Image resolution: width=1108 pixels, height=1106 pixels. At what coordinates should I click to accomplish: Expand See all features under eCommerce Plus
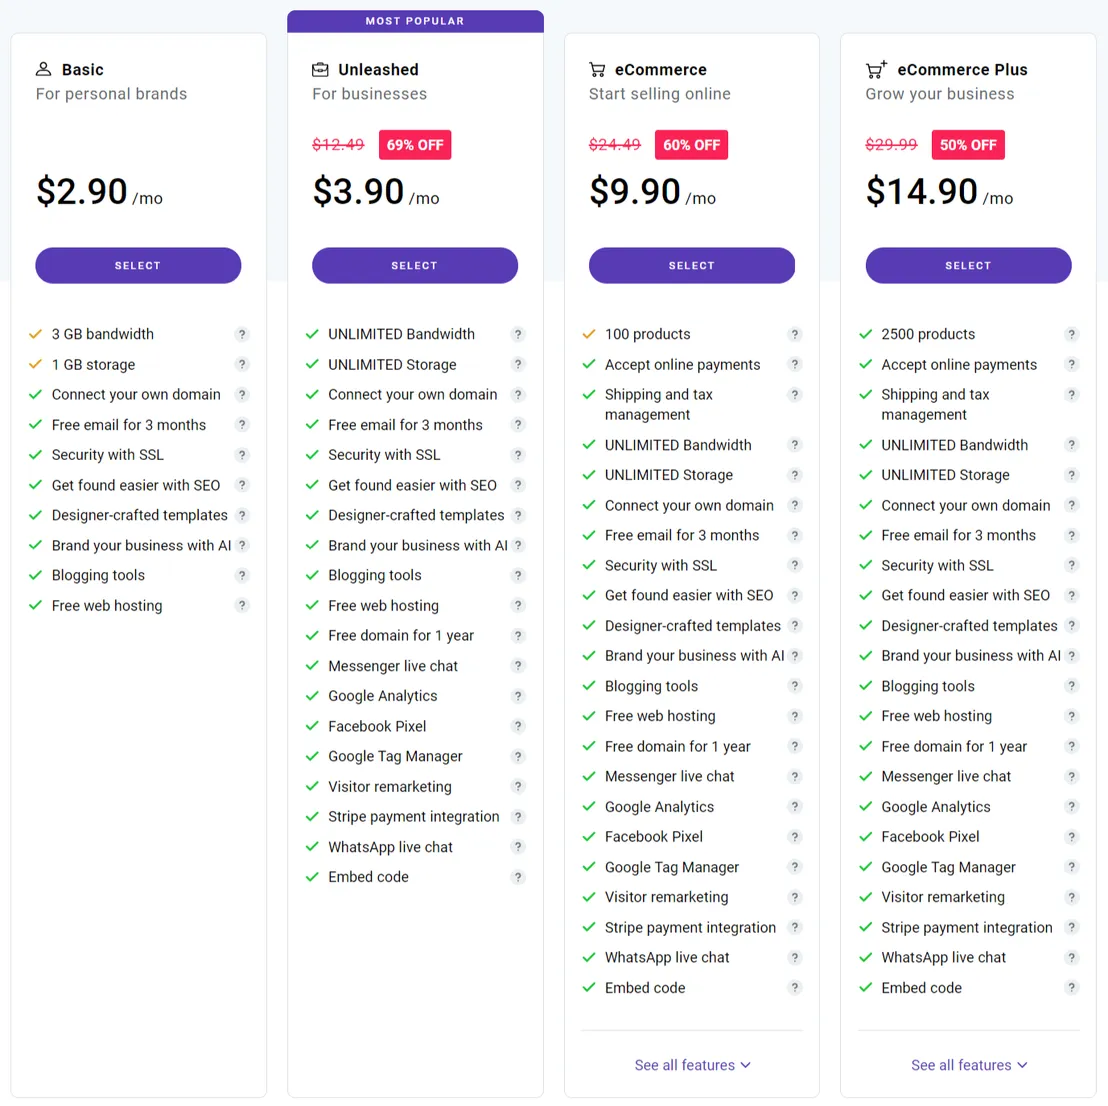[968, 1065]
